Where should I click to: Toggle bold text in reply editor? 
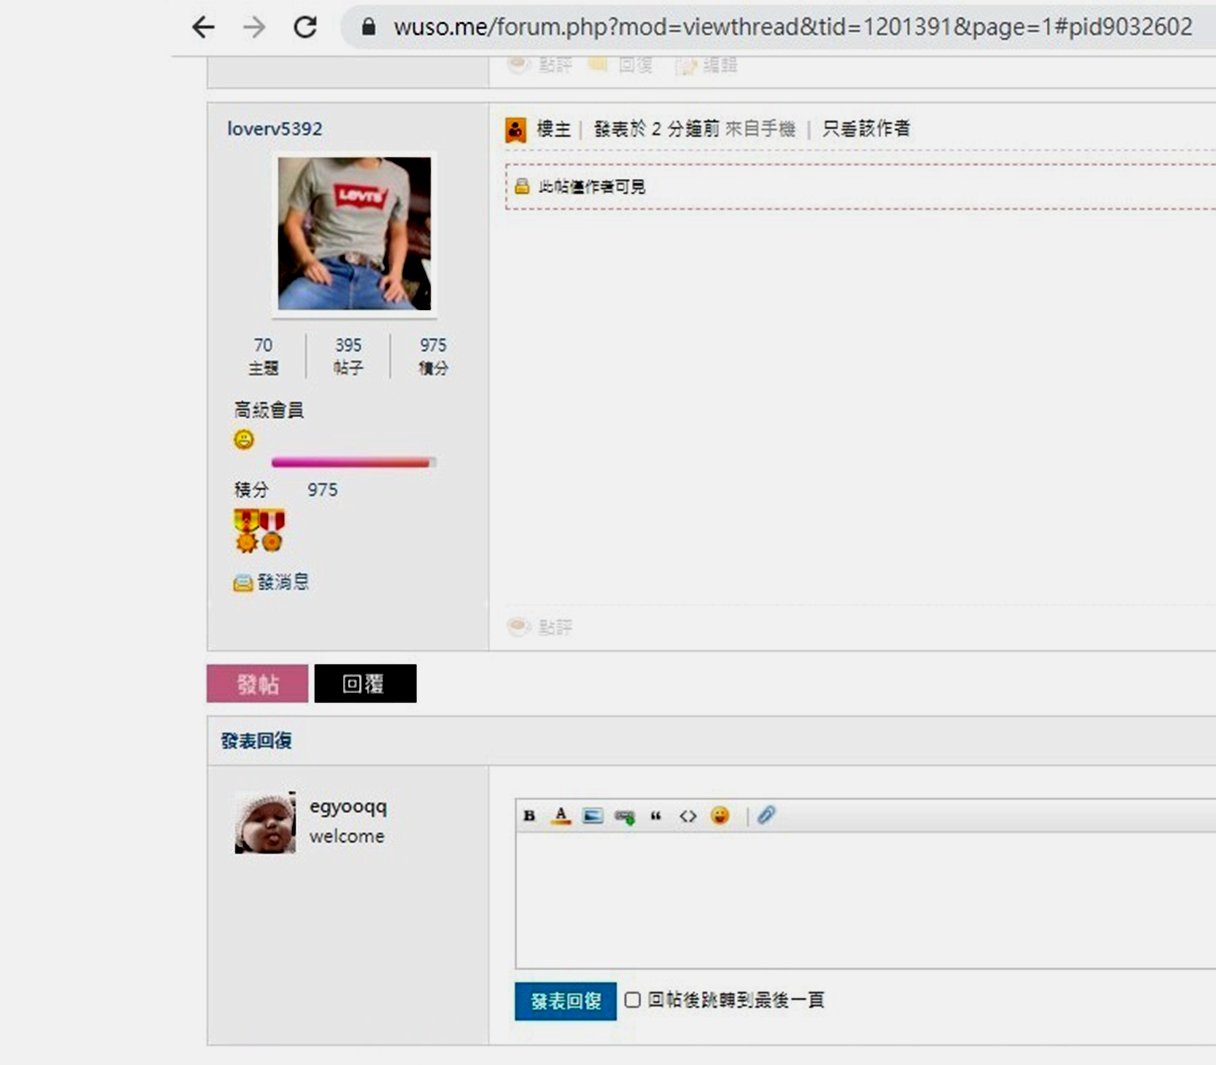(x=529, y=816)
